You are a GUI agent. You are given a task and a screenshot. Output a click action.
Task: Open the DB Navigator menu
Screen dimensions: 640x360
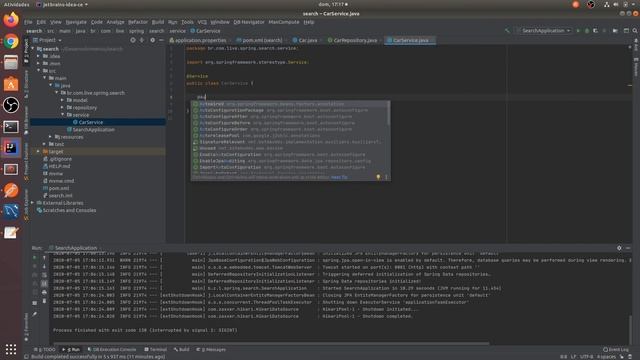tap(249, 22)
